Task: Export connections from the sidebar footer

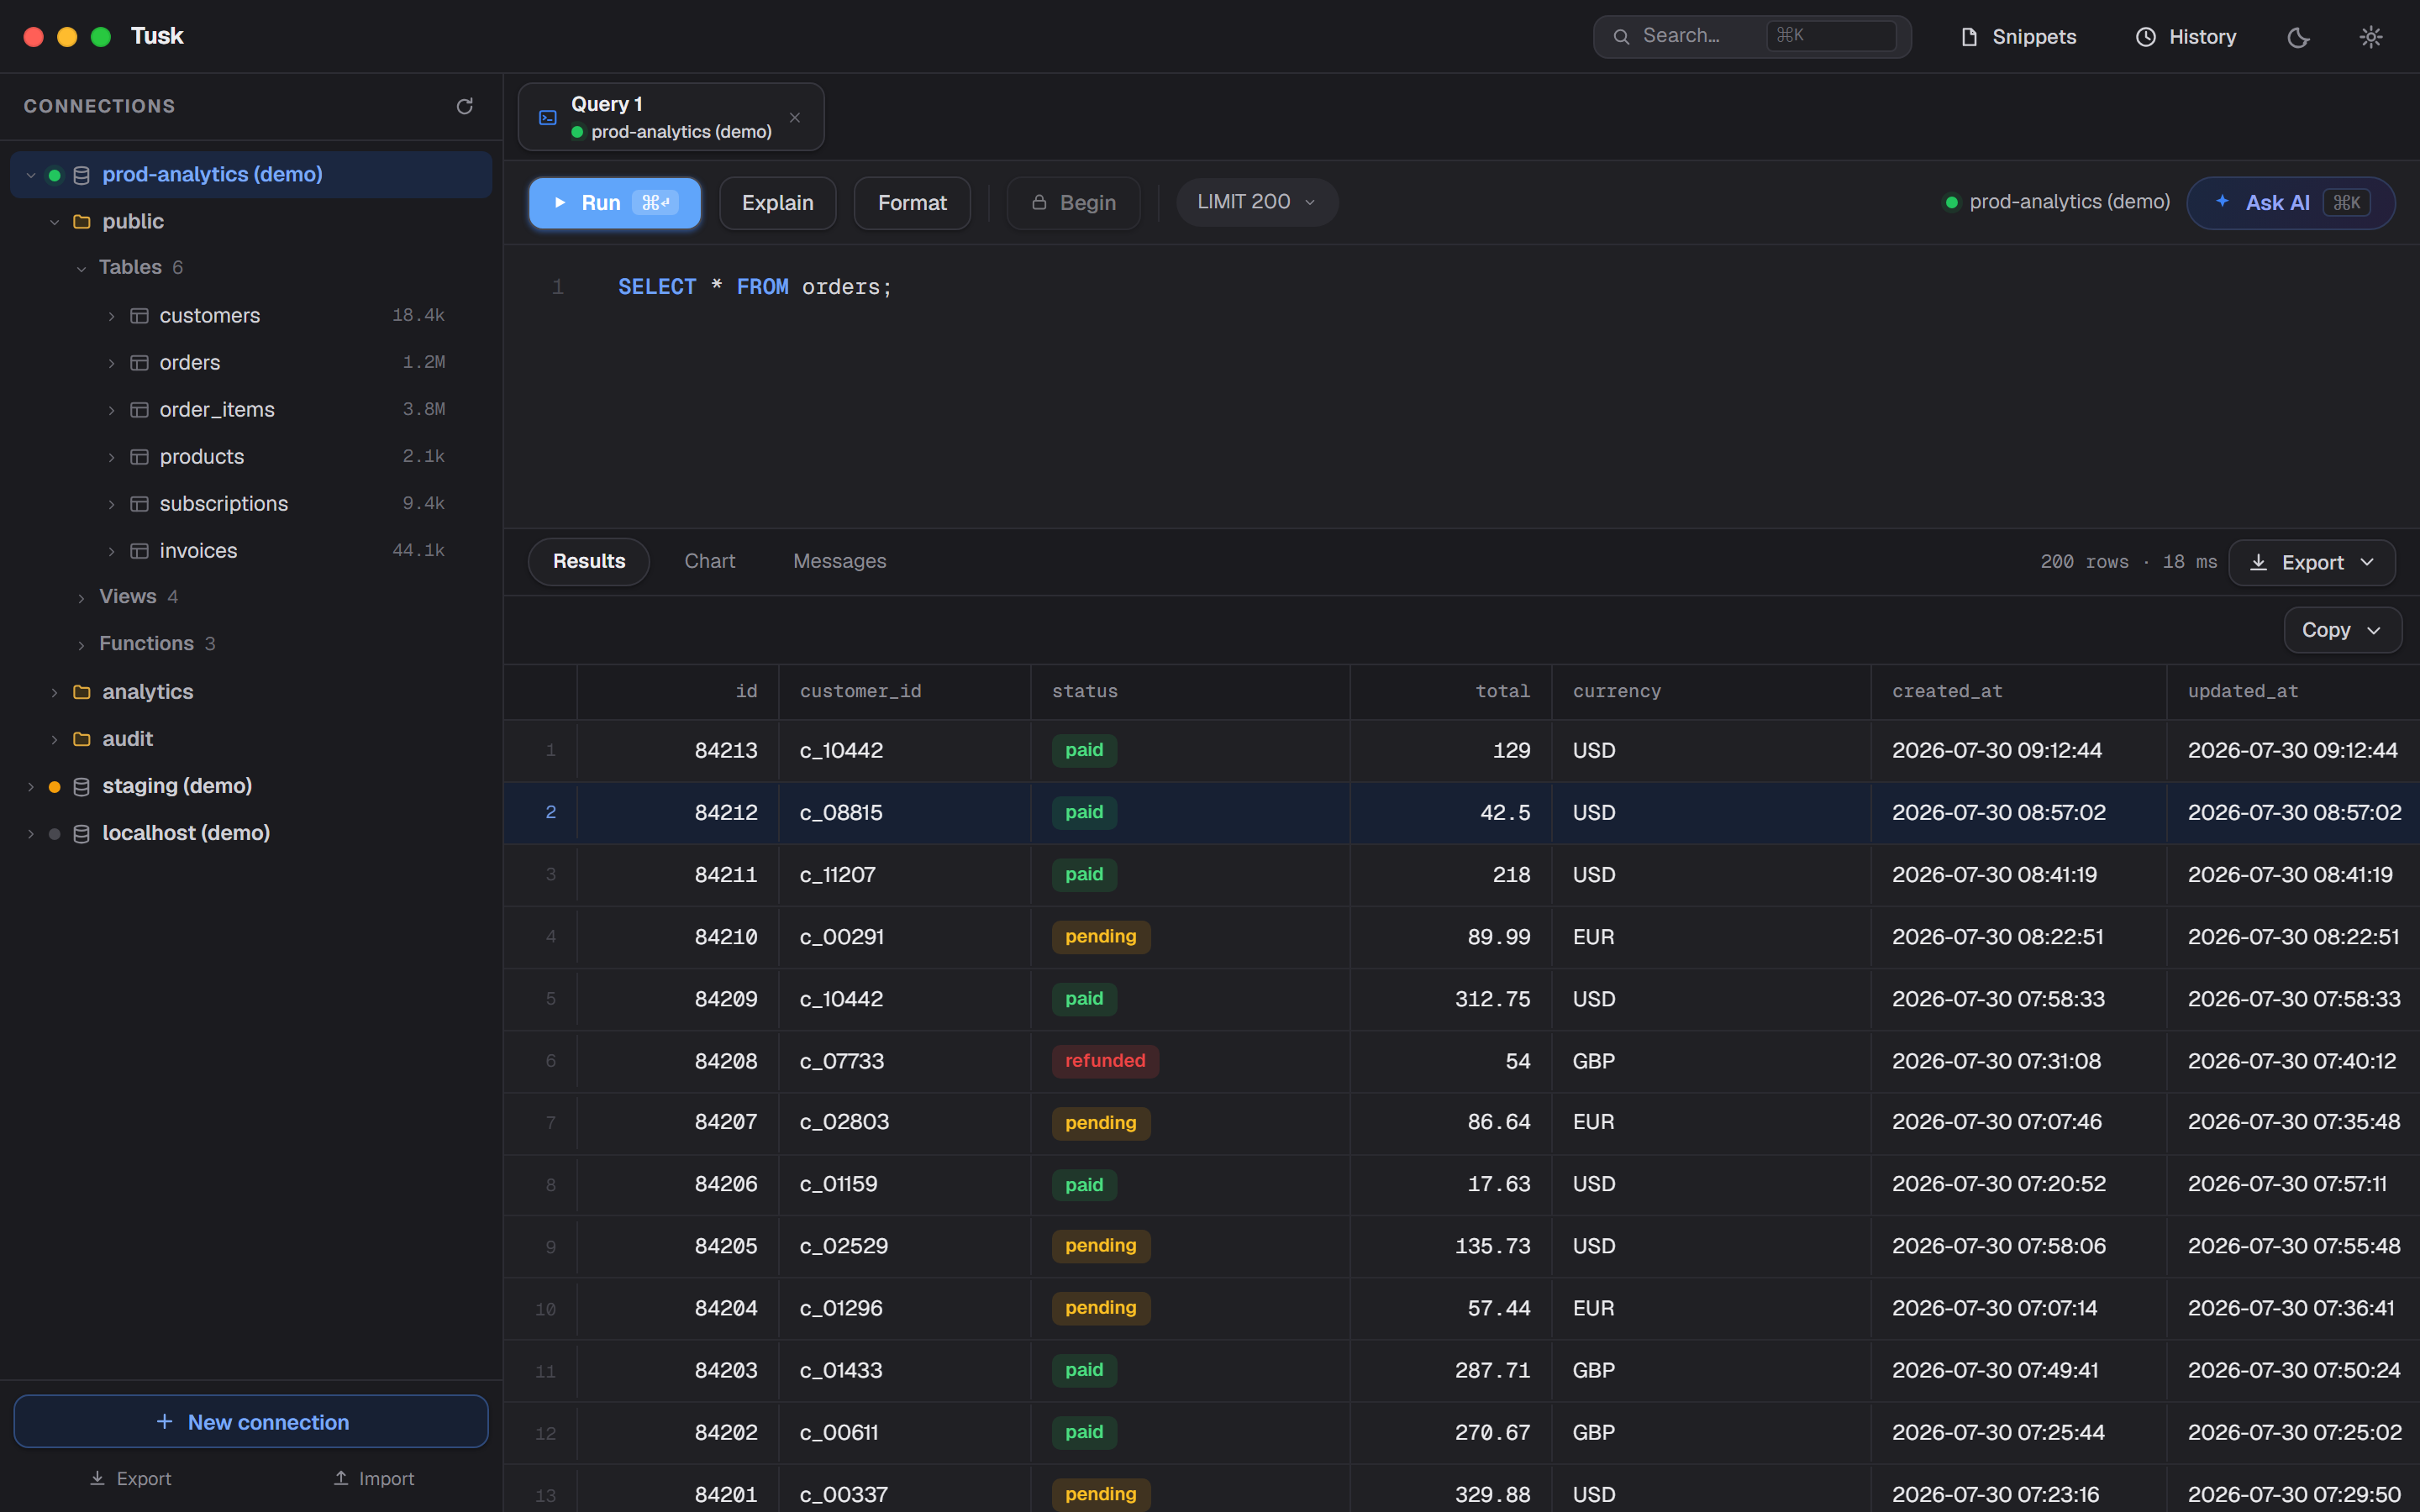Action: (x=131, y=1478)
